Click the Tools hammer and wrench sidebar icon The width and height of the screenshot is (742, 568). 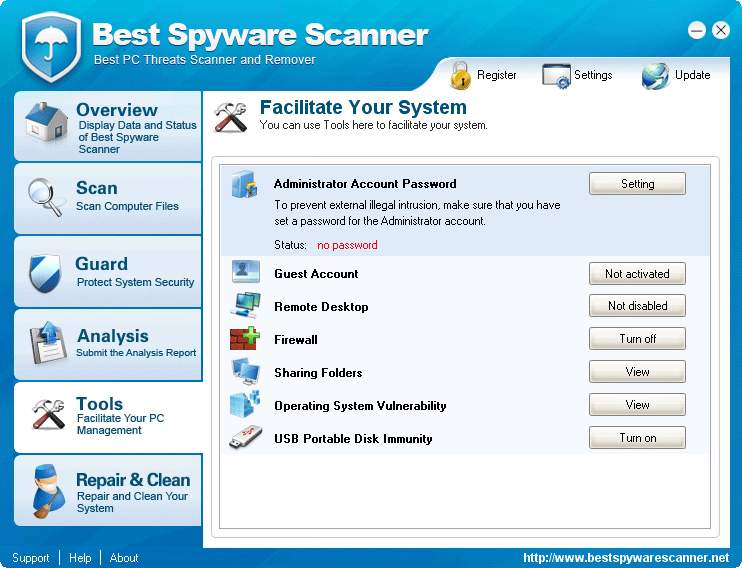48,414
